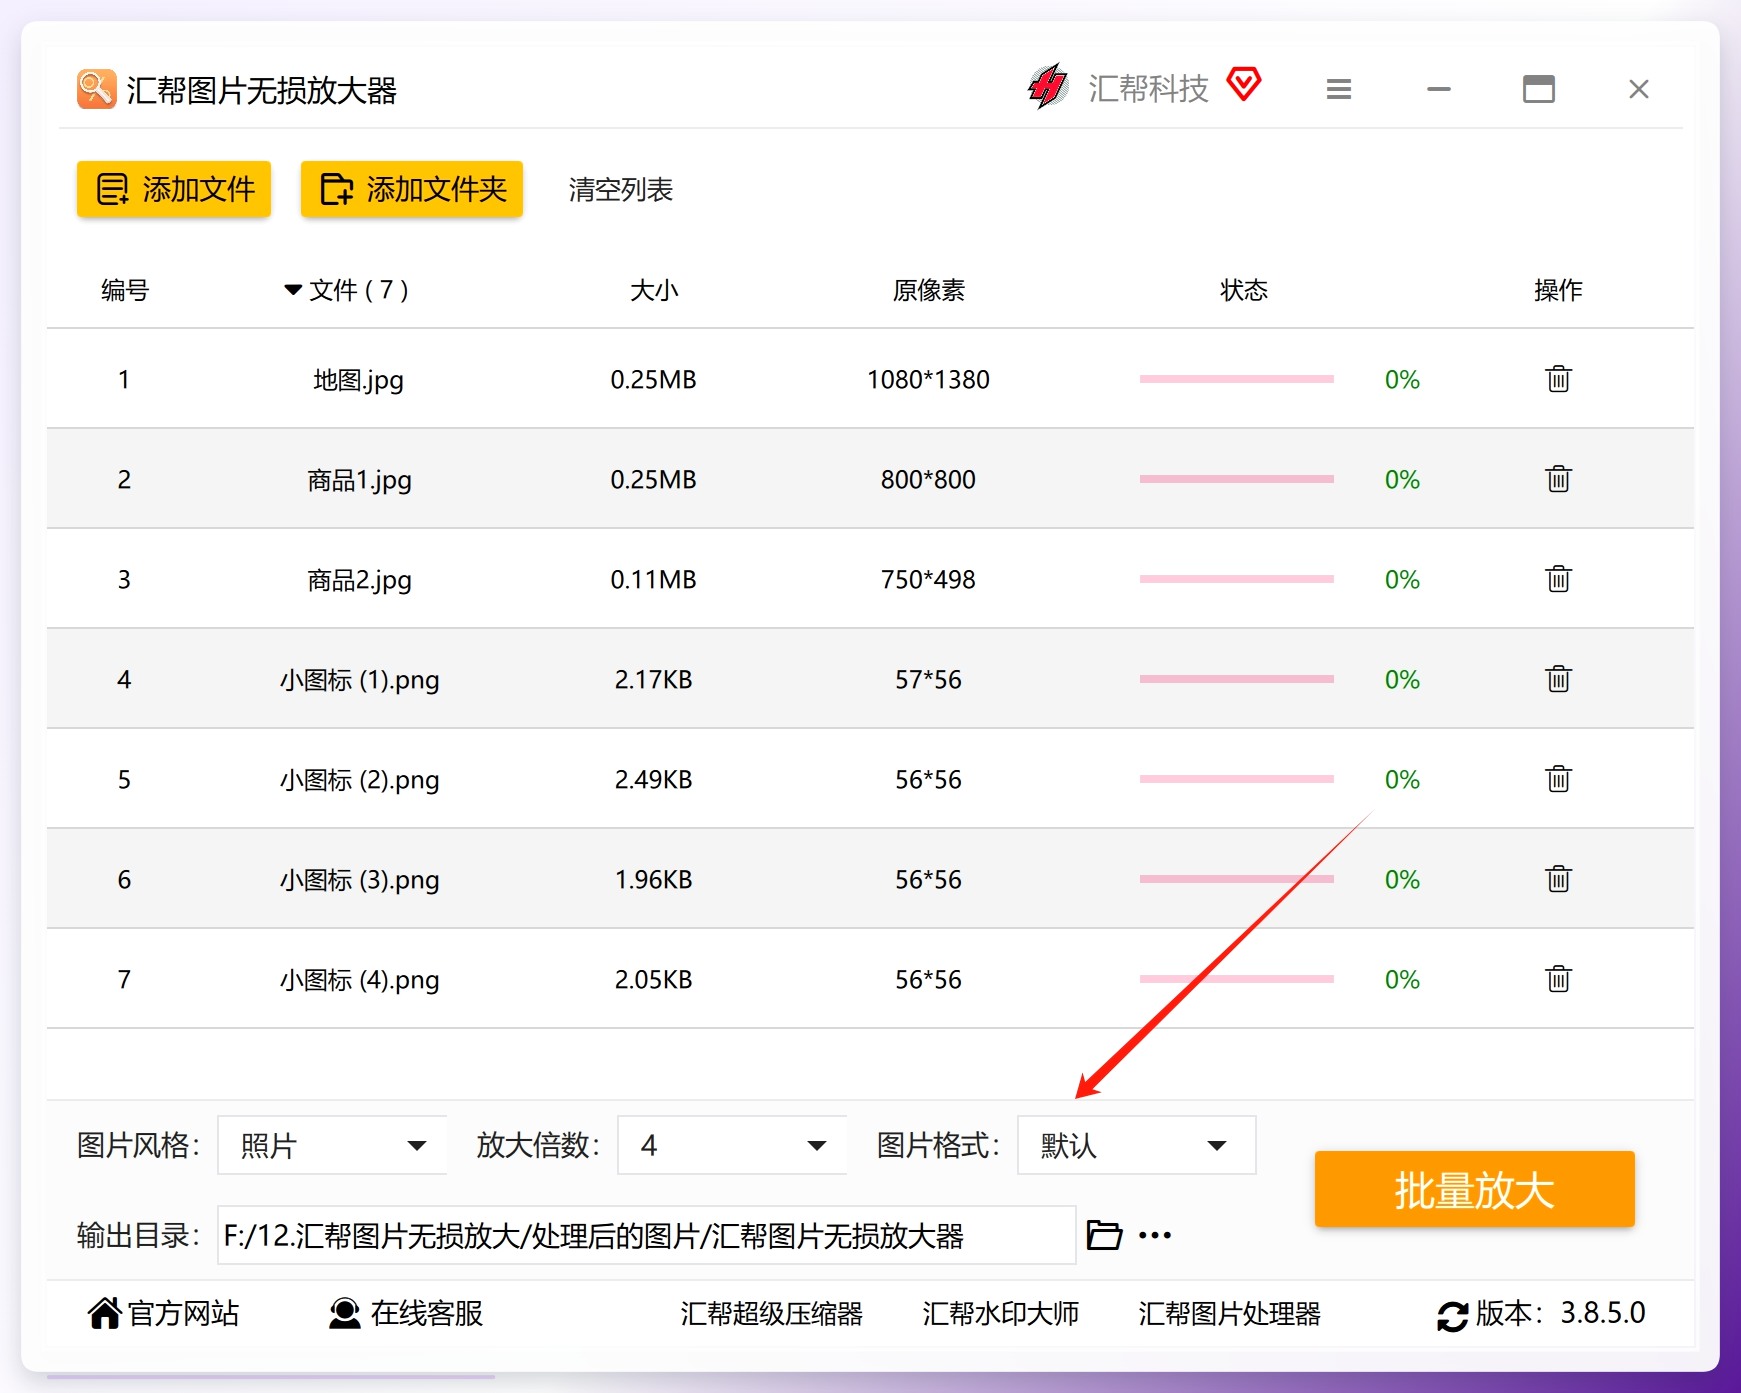The width and height of the screenshot is (1741, 1393).
Task: Click the 0.11MB size cell
Action: [x=654, y=579]
